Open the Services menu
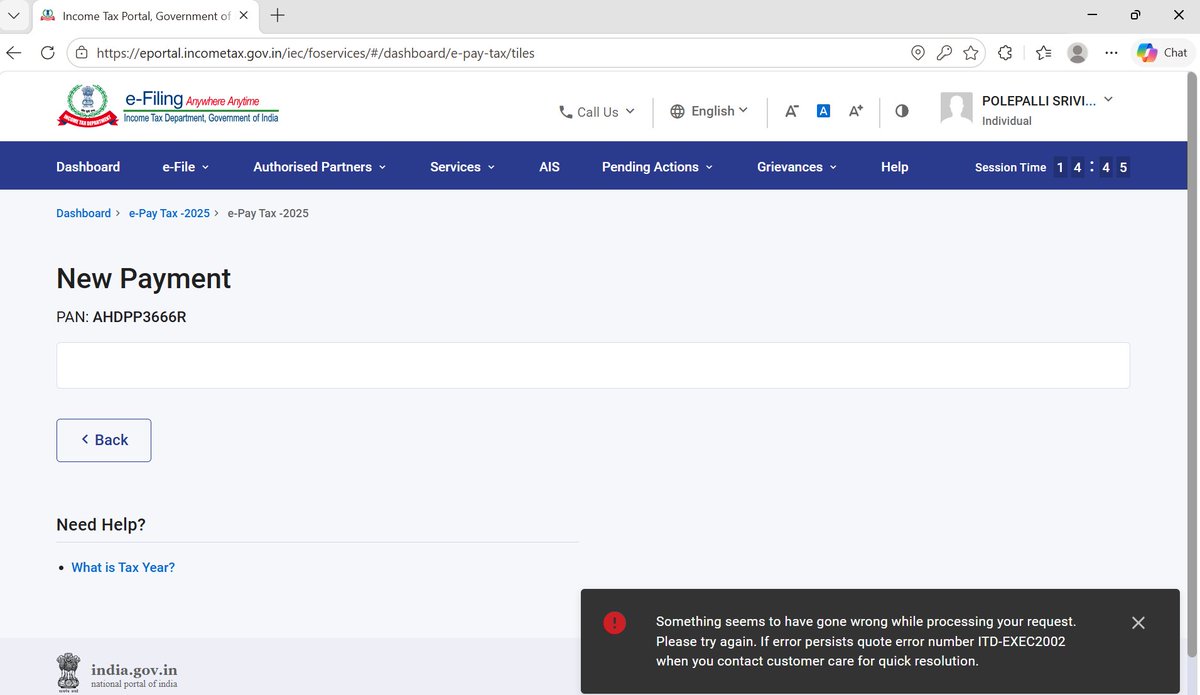Screen dimensions: 1200x695 [463, 167]
